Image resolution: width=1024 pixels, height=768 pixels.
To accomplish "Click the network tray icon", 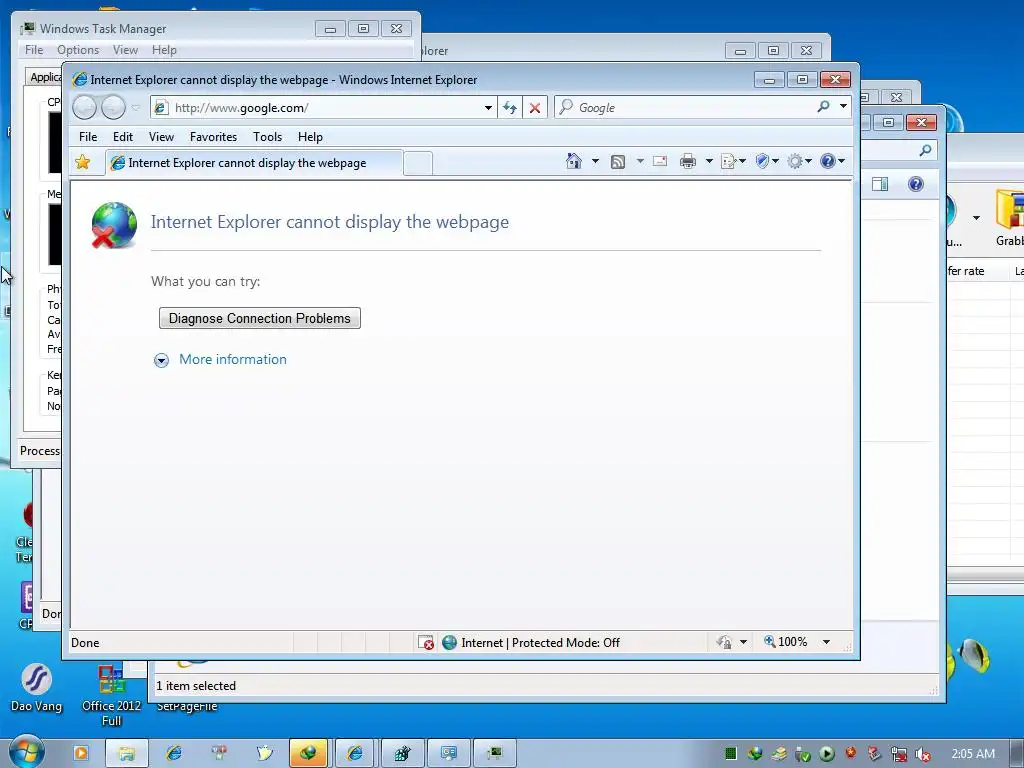I will click(899, 754).
